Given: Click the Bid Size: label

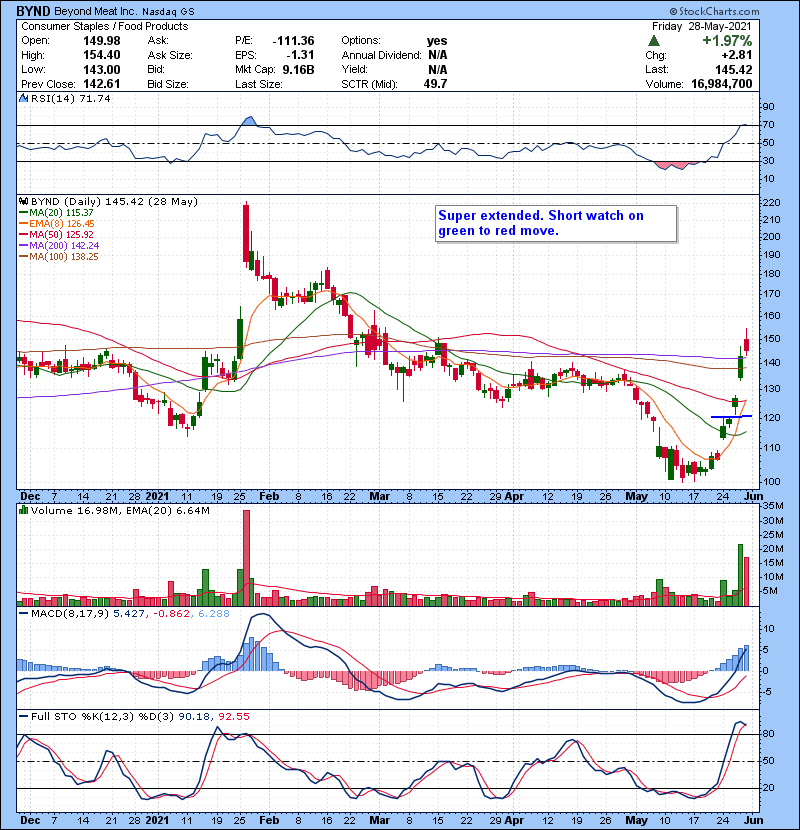Looking at the screenshot, I should point(168,84).
